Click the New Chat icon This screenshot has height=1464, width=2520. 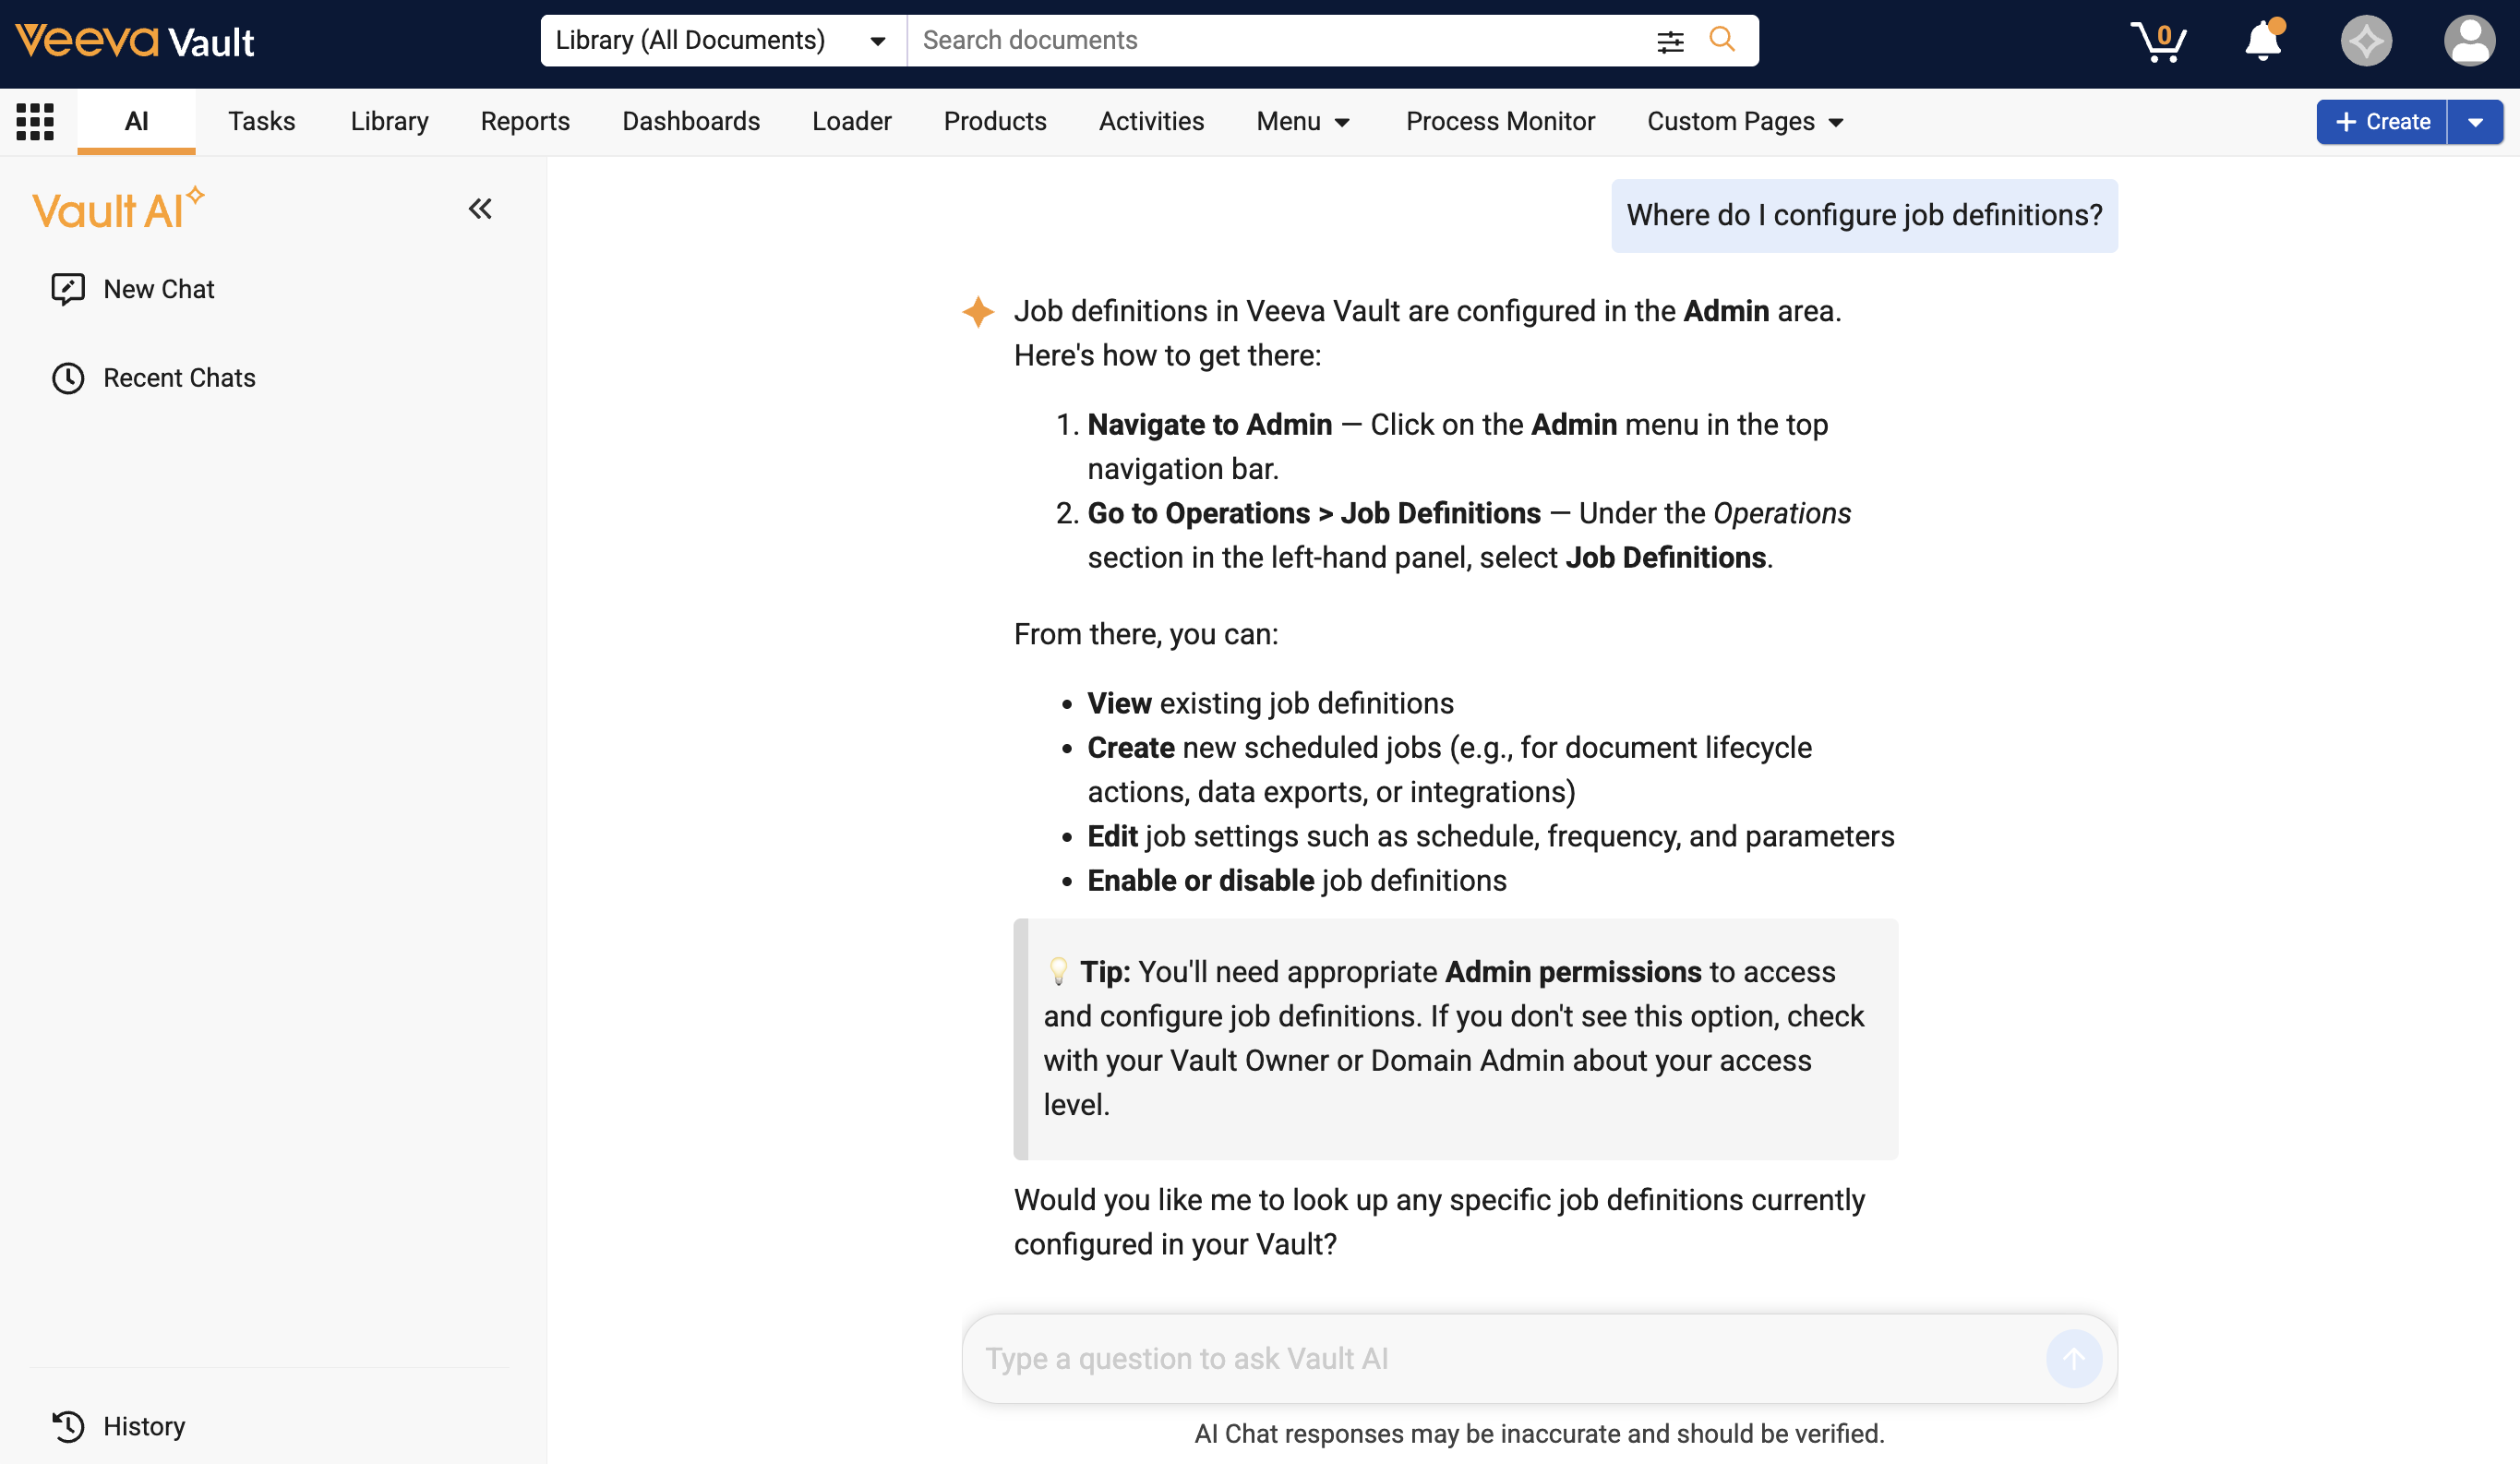68,289
